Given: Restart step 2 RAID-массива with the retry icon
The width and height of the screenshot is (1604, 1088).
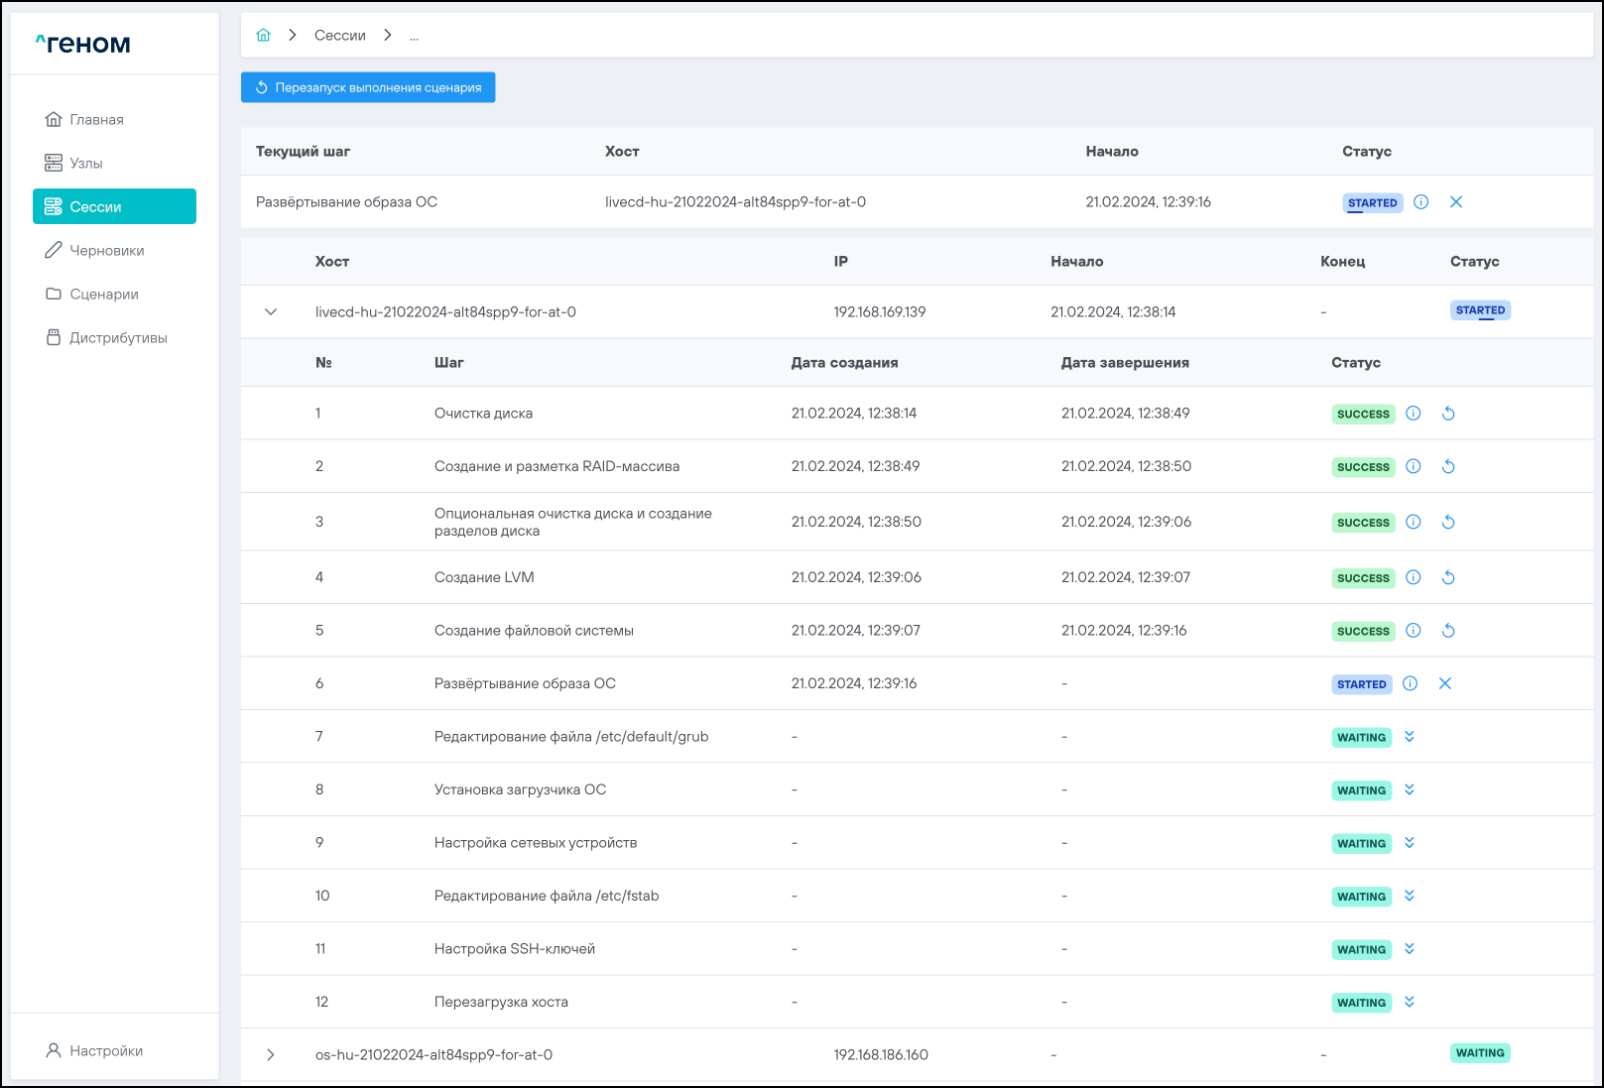Looking at the screenshot, I should coord(1448,466).
